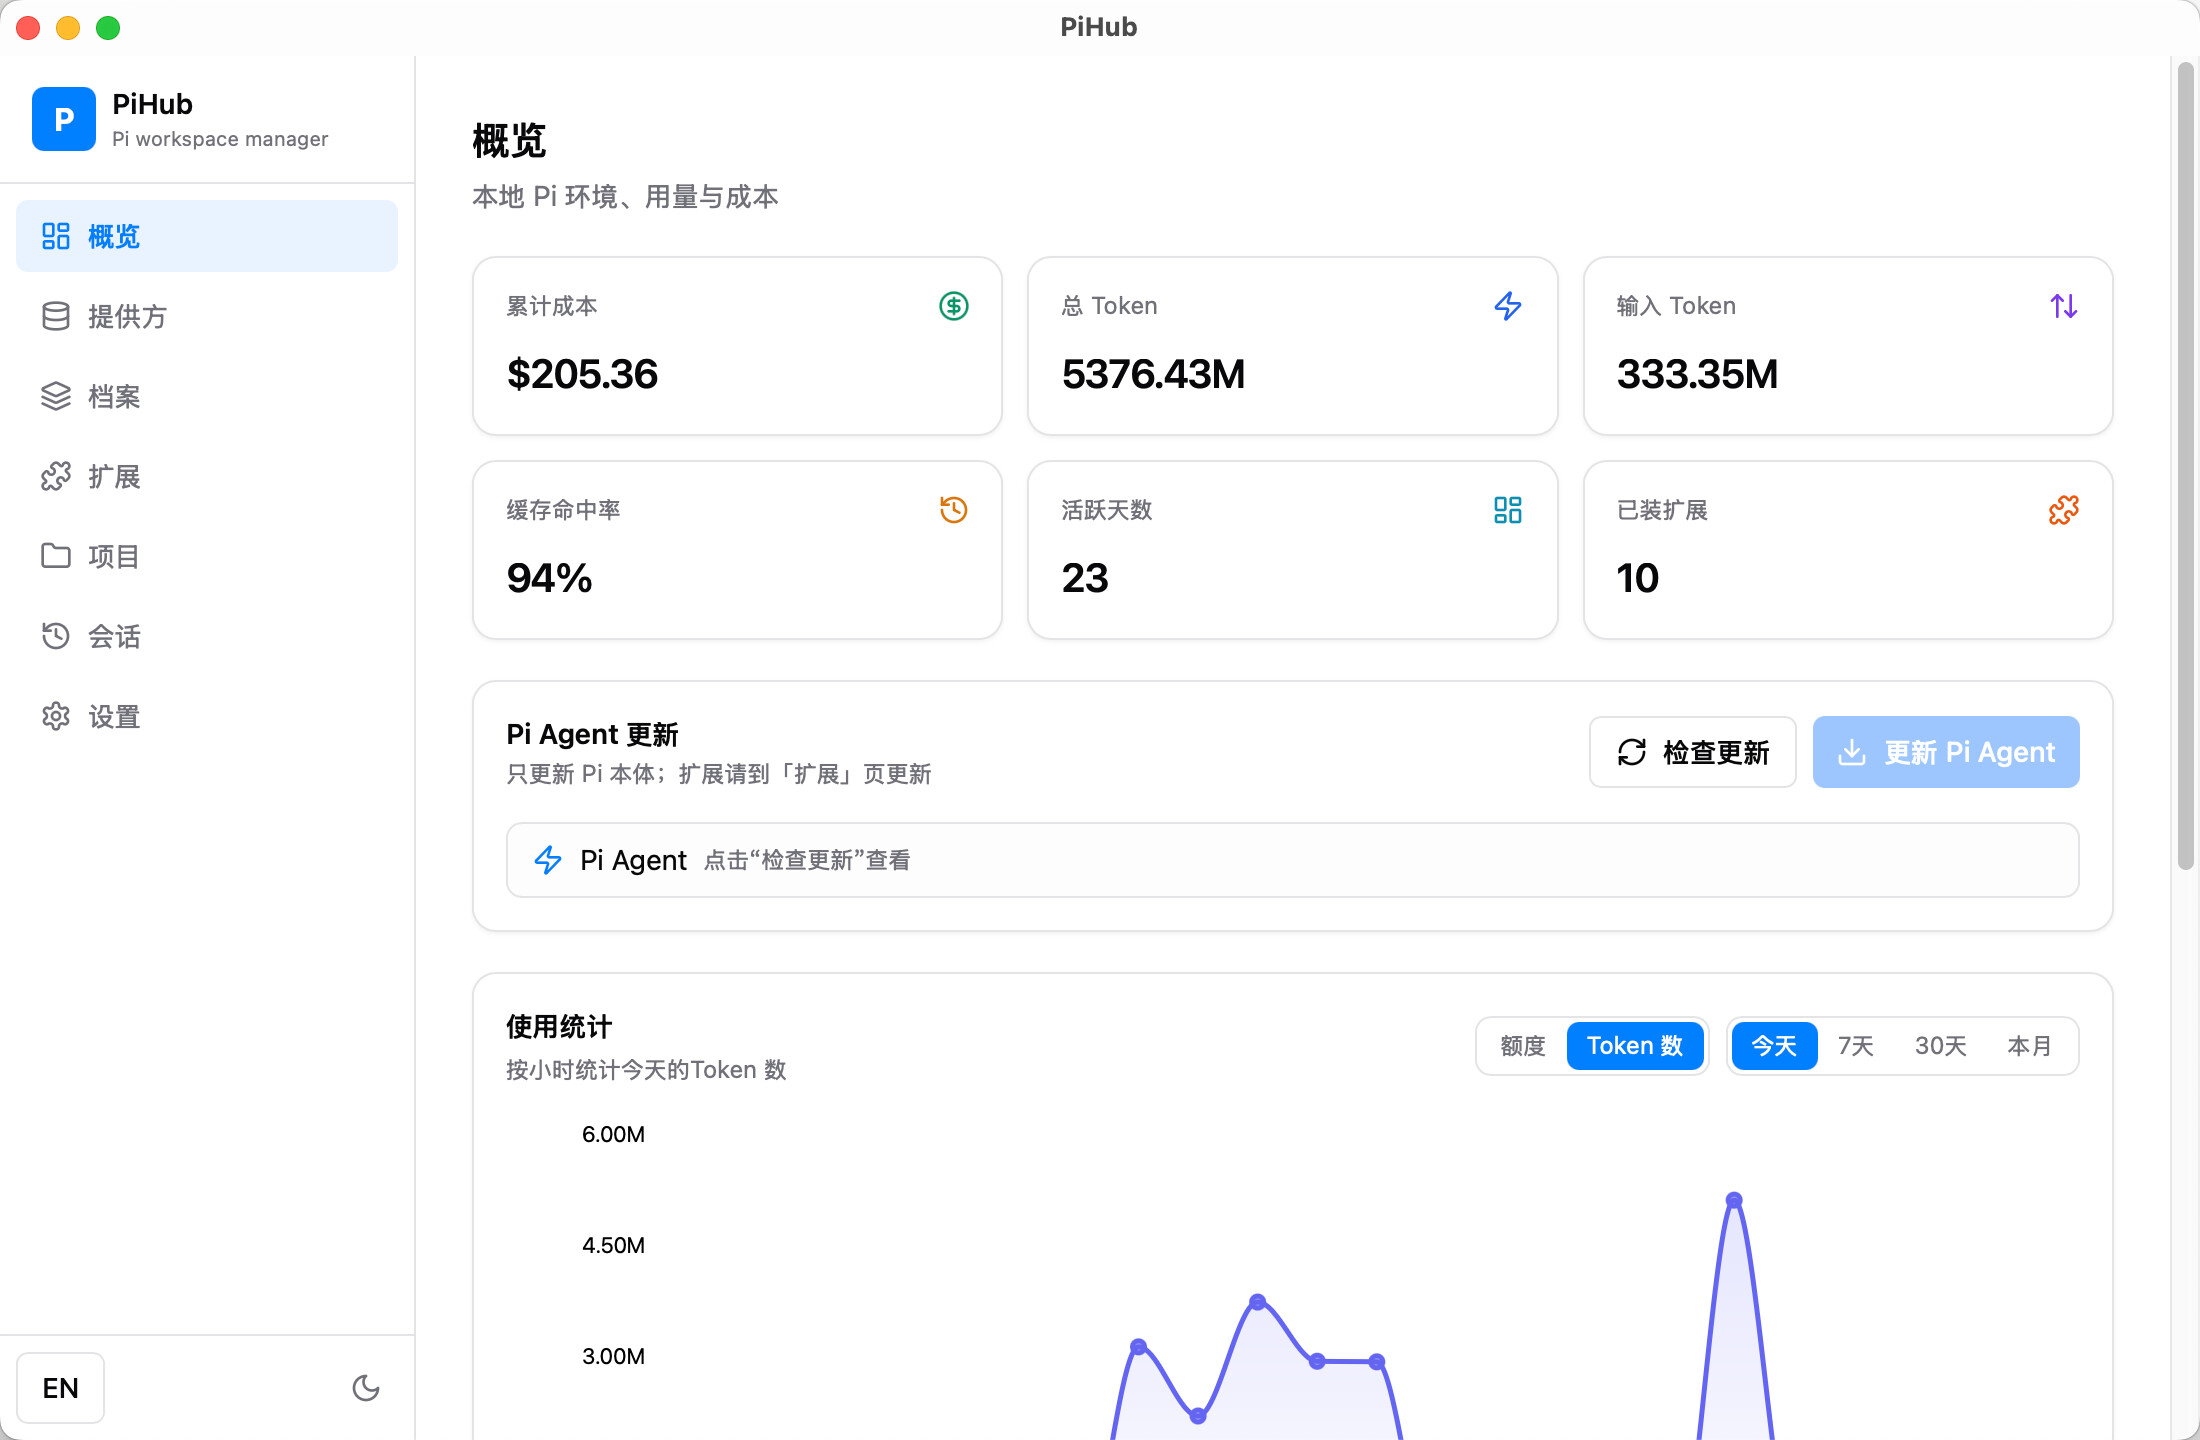Click the lightning icon on 总 Token card
This screenshot has height=1440, width=2200.
(x=1508, y=306)
